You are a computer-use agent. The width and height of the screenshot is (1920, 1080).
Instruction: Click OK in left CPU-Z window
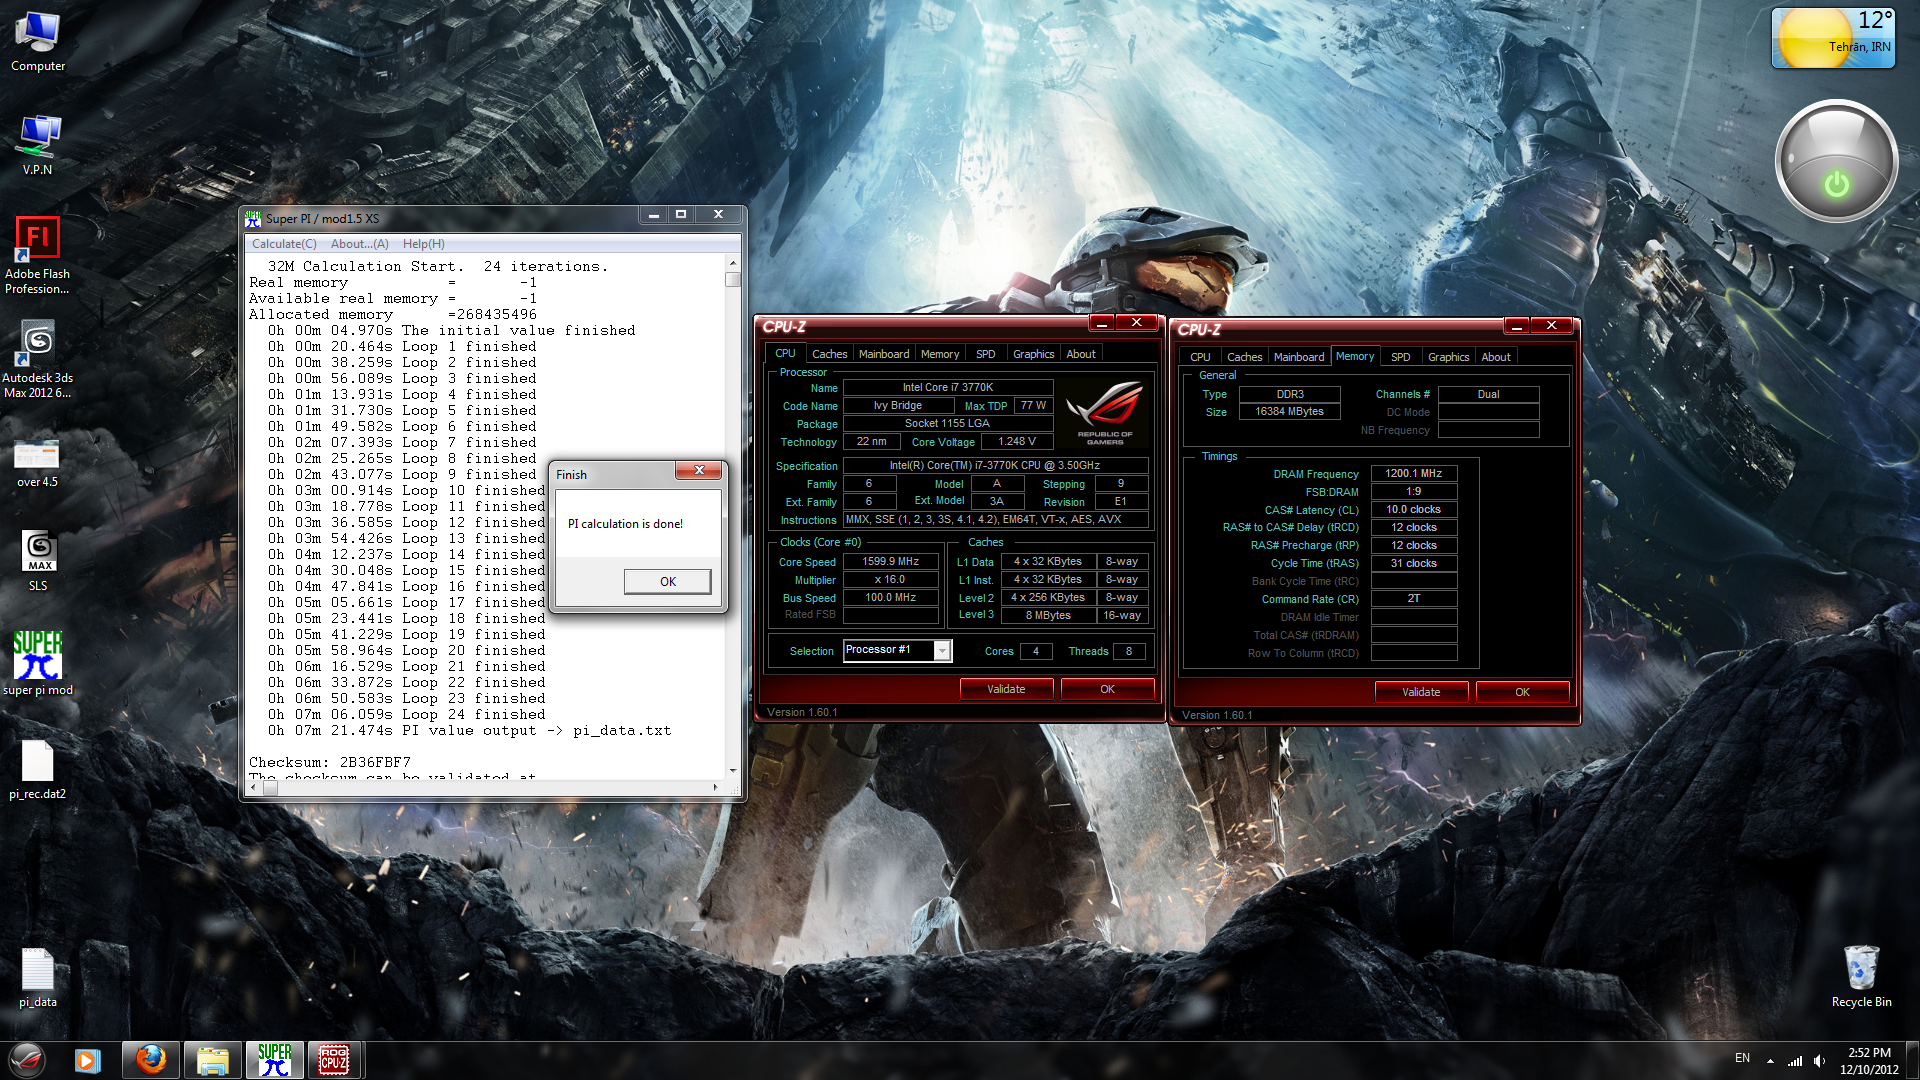click(1107, 689)
